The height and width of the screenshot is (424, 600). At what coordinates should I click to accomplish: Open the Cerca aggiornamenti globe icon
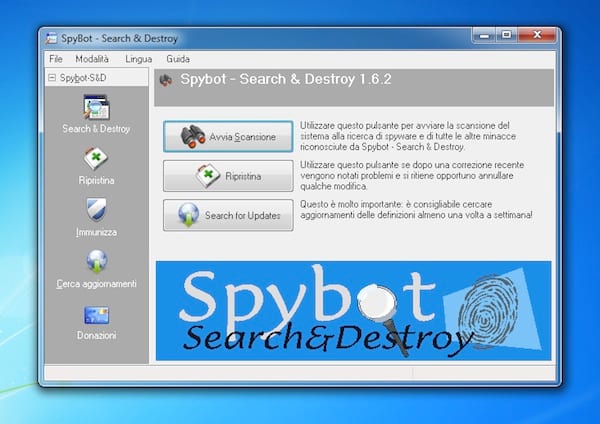click(96, 261)
